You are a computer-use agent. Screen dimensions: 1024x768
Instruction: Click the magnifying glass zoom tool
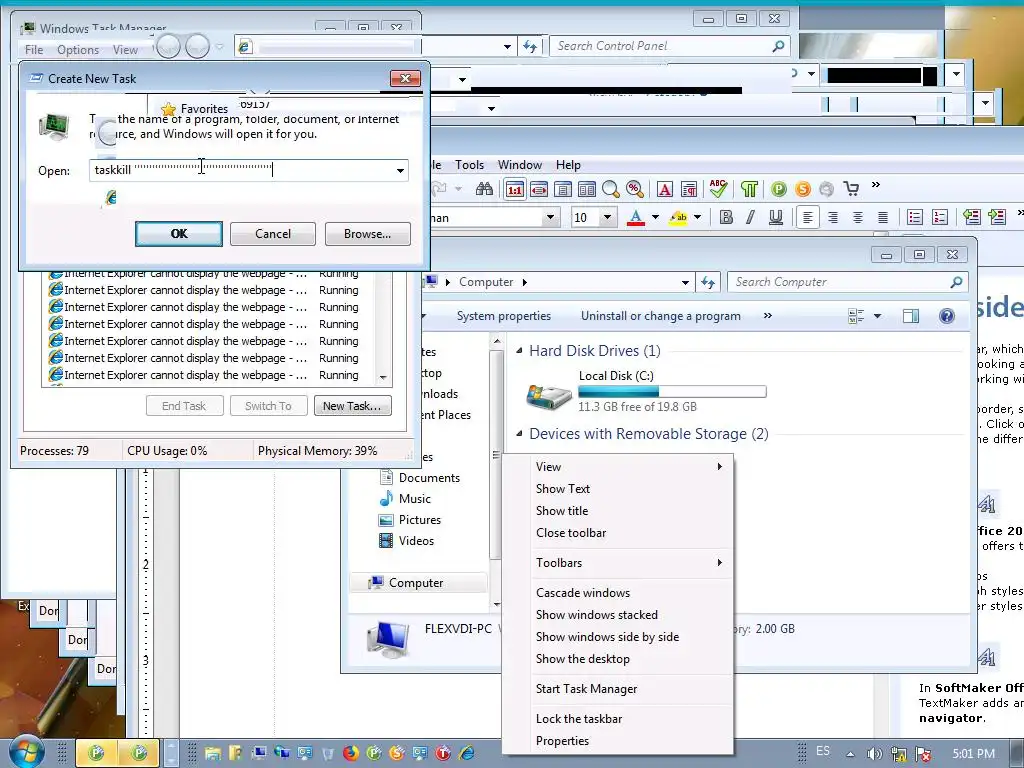click(611, 189)
